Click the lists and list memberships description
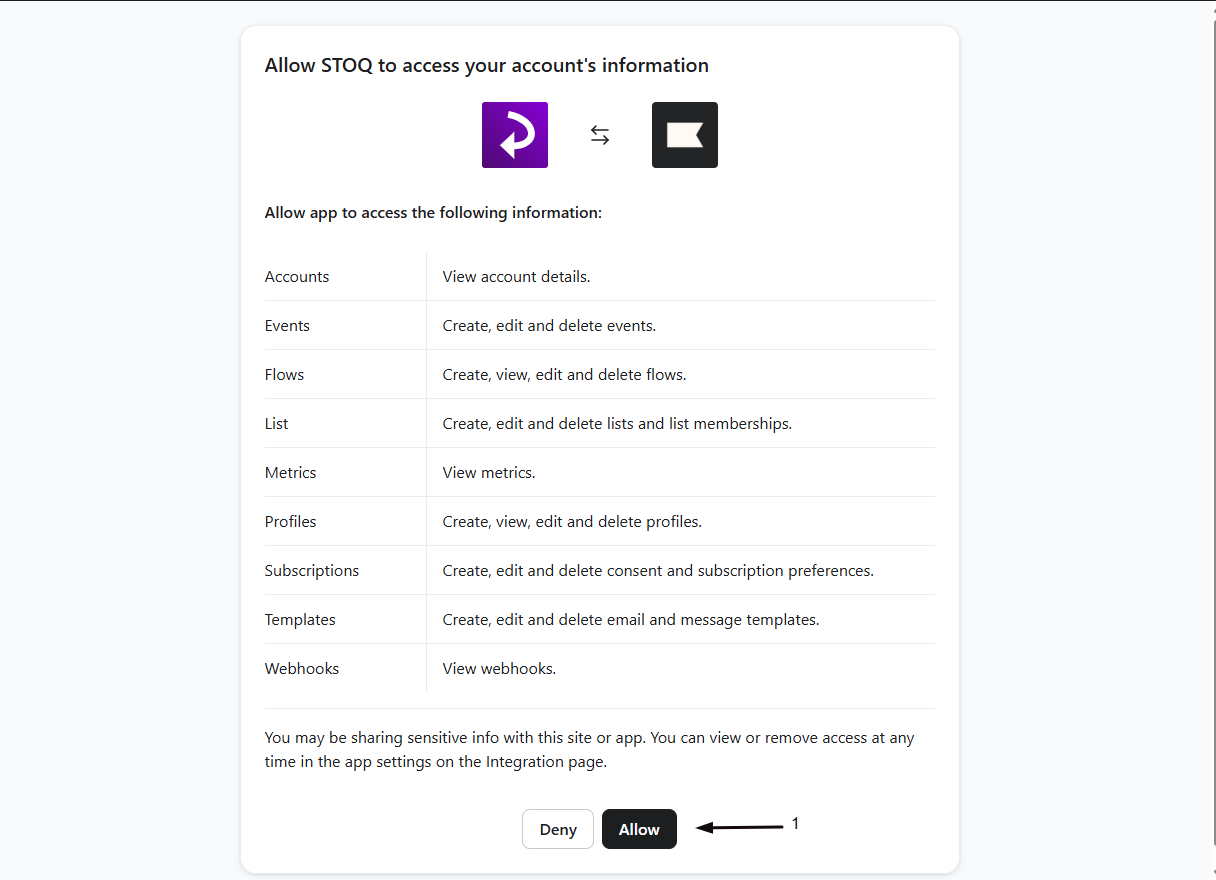 coord(617,424)
